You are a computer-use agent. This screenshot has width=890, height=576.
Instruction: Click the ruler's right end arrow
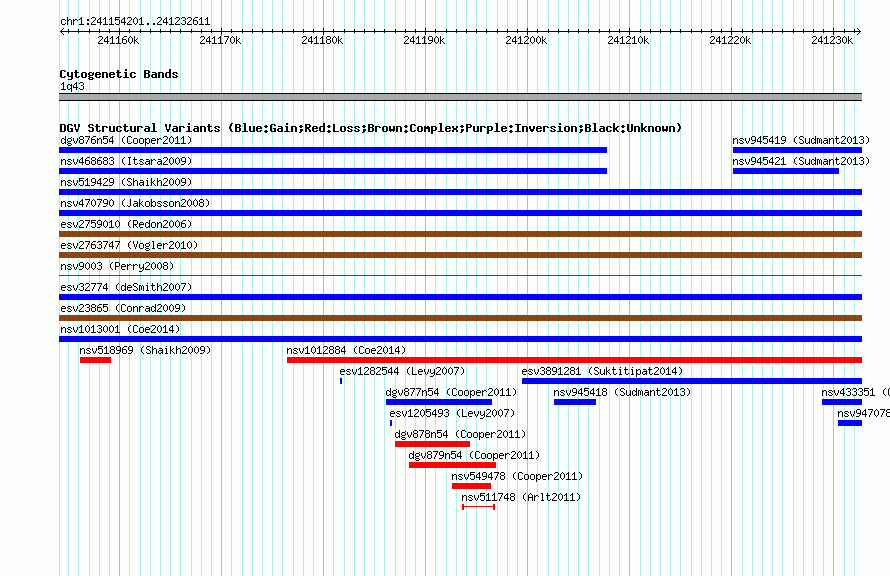pyautogui.click(x=859, y=32)
